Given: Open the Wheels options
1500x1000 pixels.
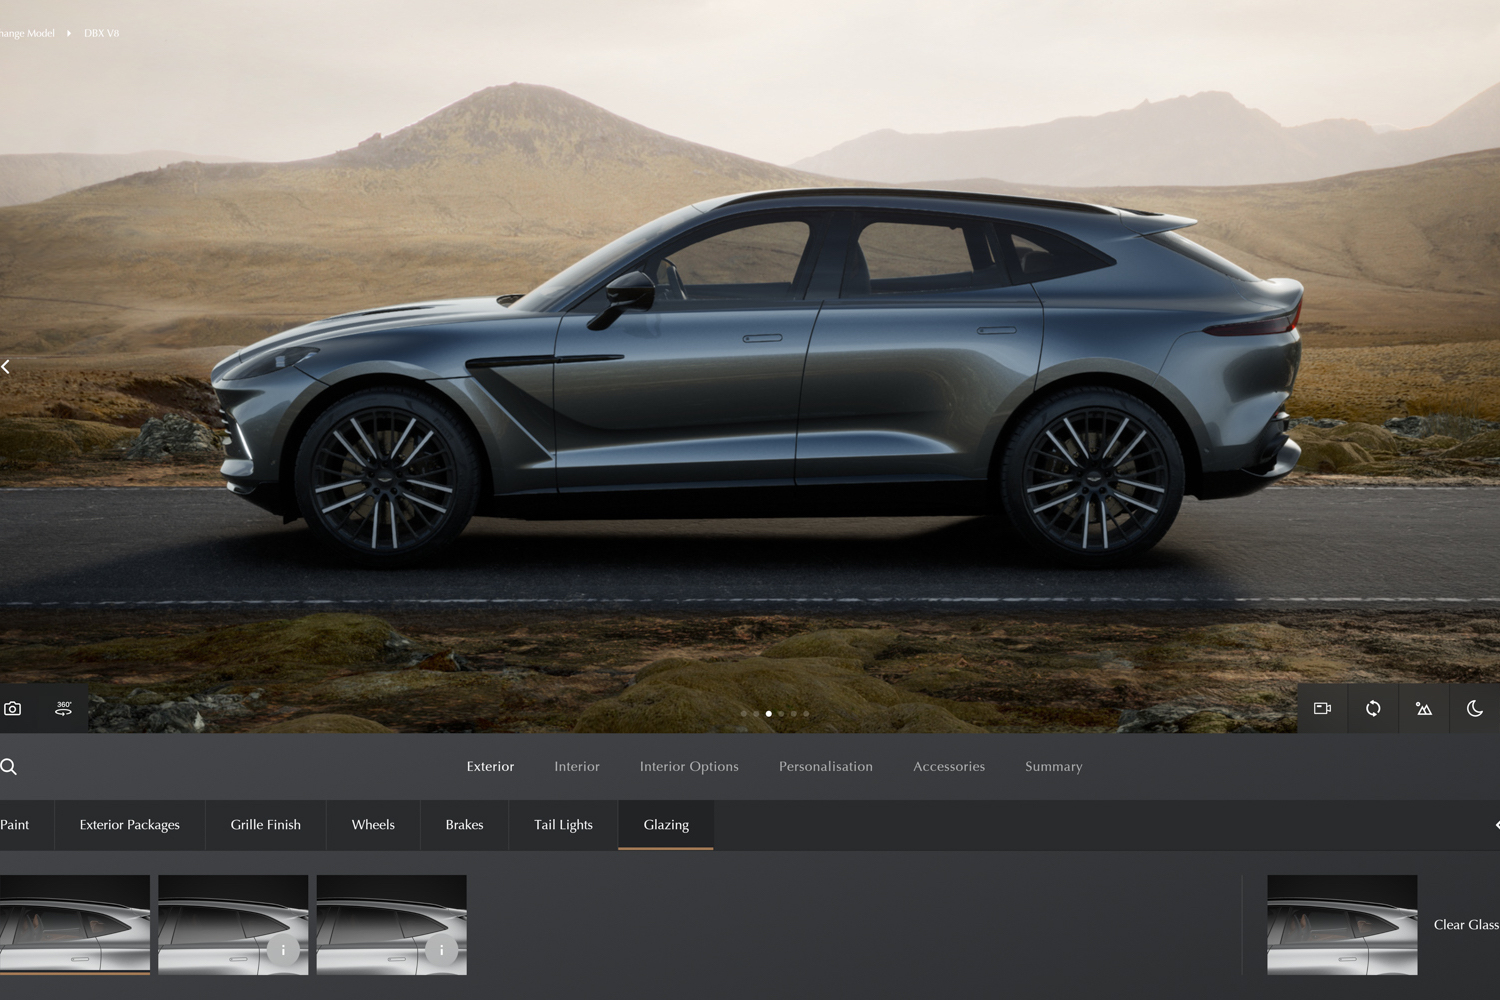Looking at the screenshot, I should click(373, 825).
